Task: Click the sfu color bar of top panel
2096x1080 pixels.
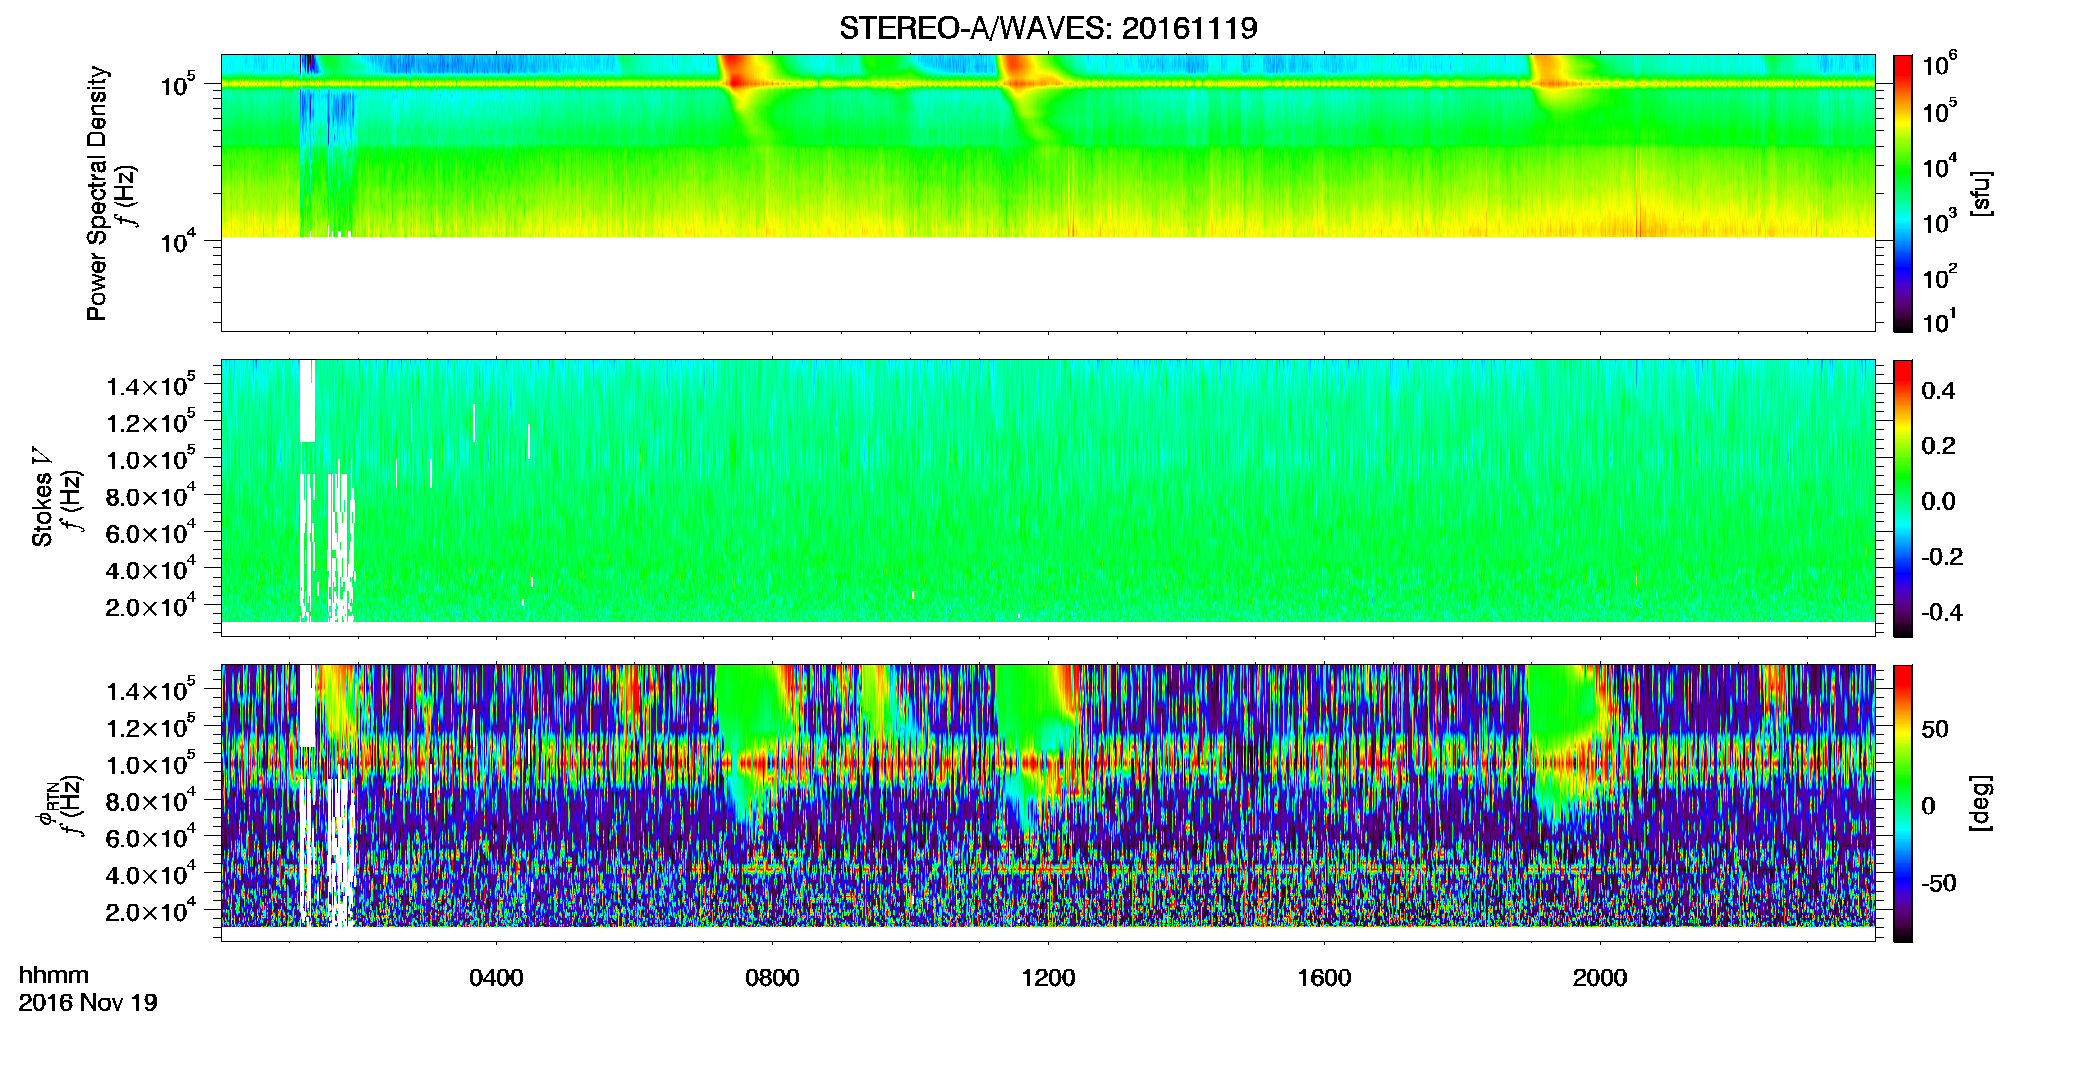Action: click(1903, 193)
